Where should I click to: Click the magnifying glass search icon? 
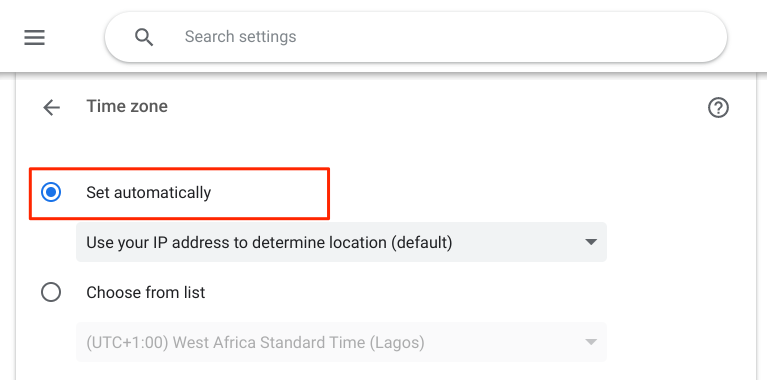pyautogui.click(x=144, y=37)
